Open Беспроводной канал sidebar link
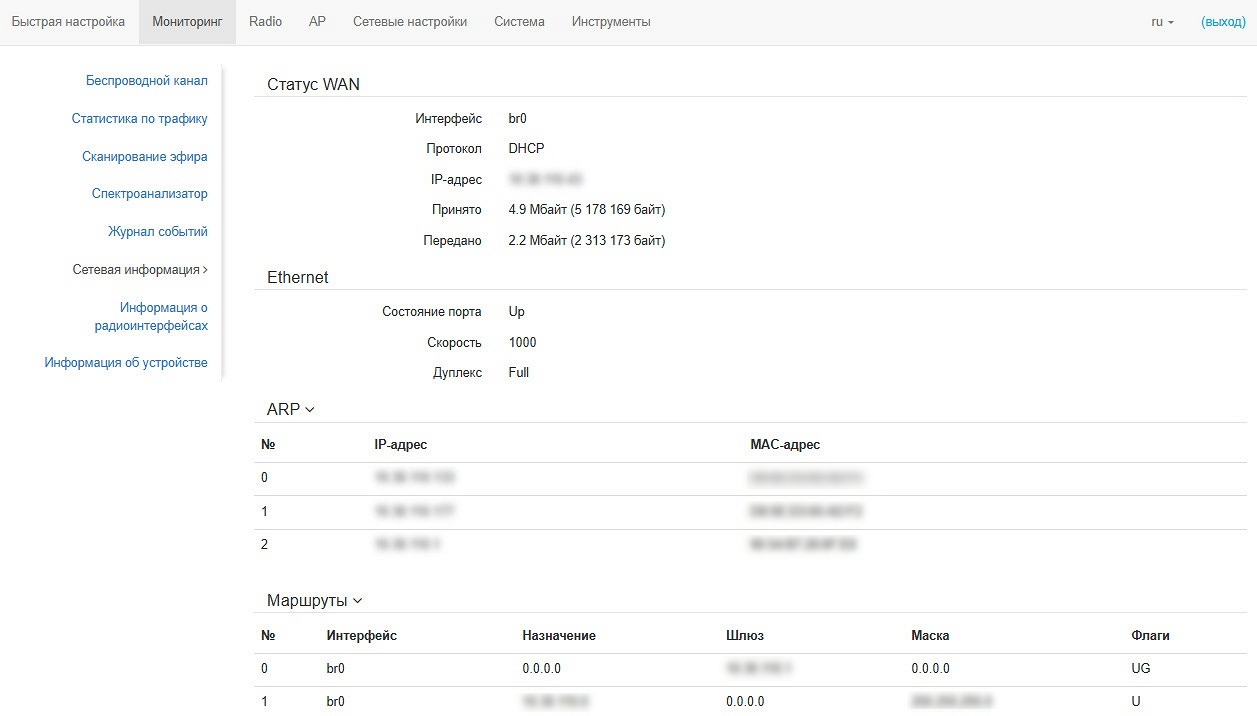The width and height of the screenshot is (1257, 716). coord(147,81)
